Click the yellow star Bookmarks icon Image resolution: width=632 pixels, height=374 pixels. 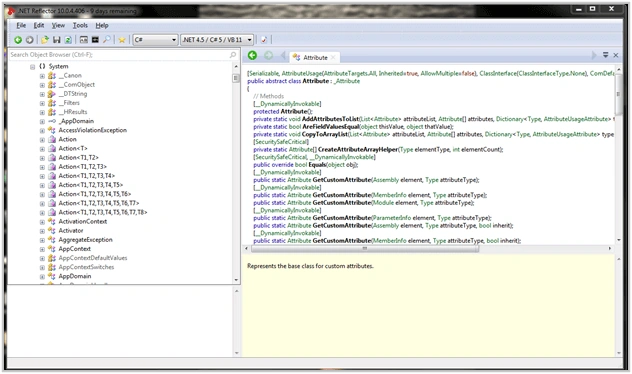(x=122, y=39)
